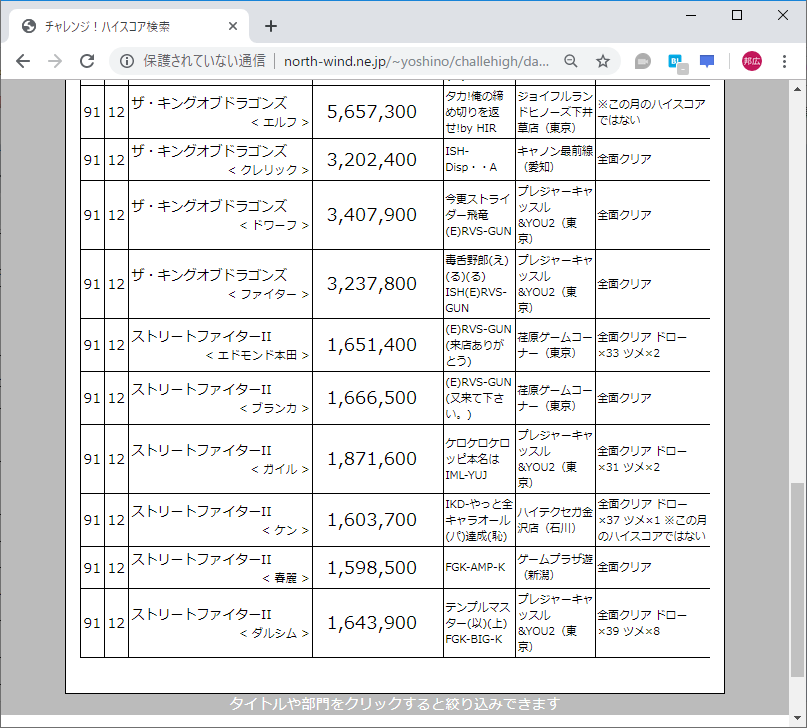
Task: Filter by the クレリック category
Action: click(x=268, y=170)
